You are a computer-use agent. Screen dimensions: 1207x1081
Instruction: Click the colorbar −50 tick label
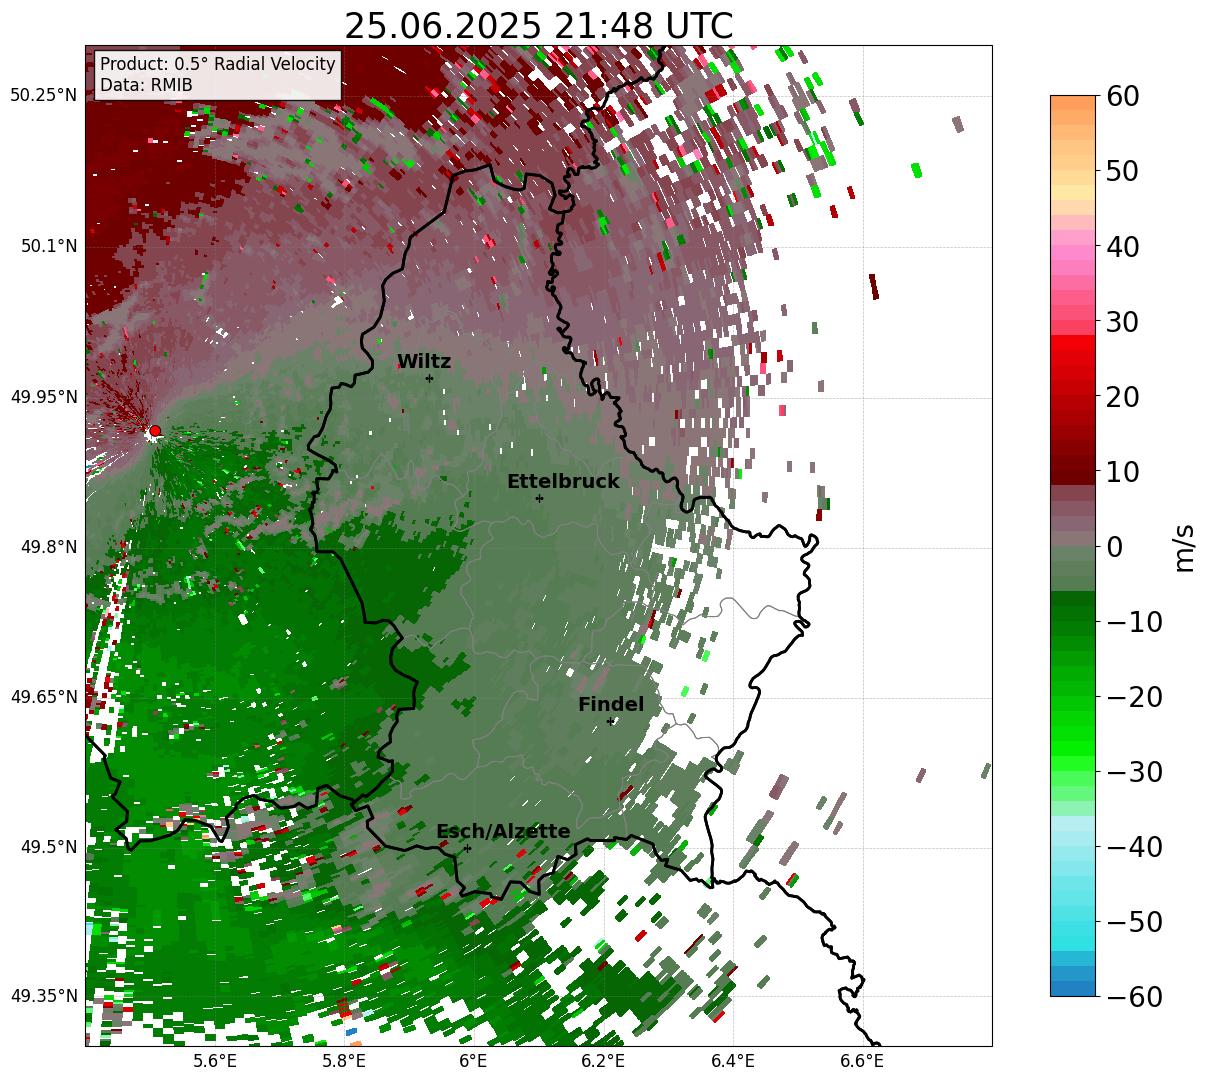[1134, 922]
